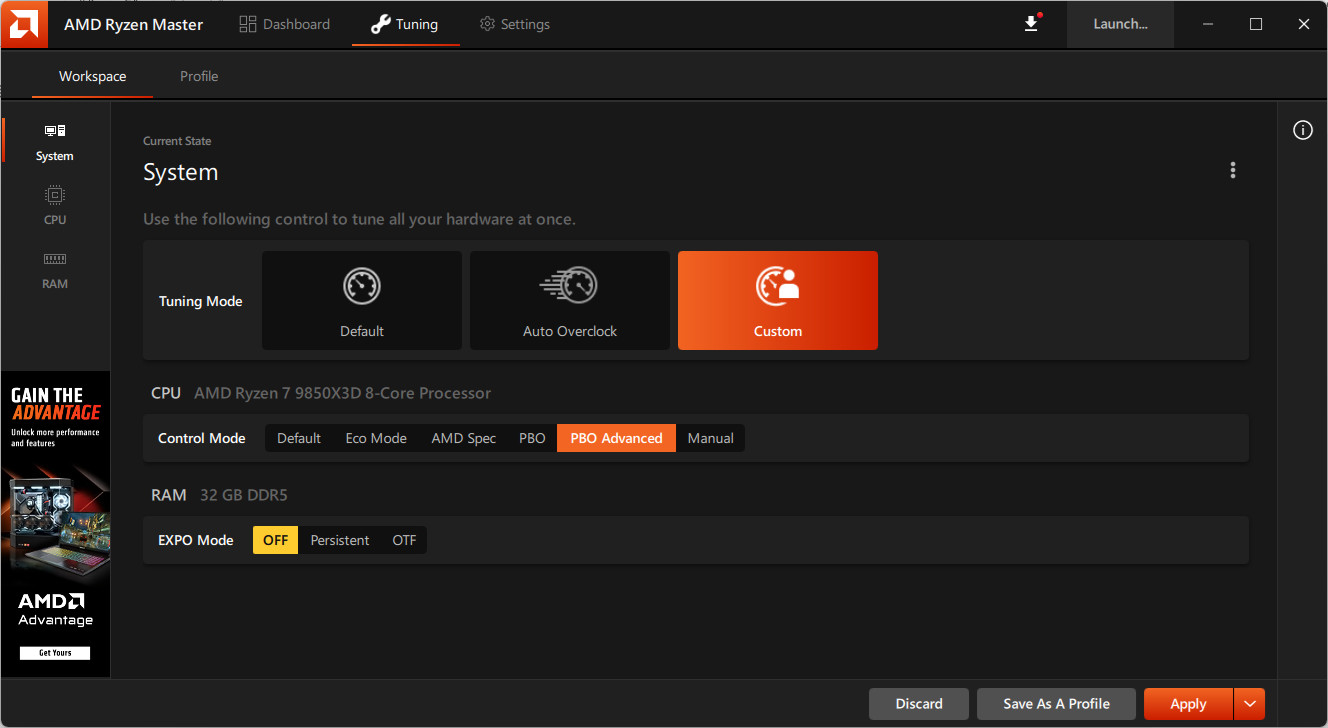Set CPU control mode to Manual

click(x=710, y=438)
